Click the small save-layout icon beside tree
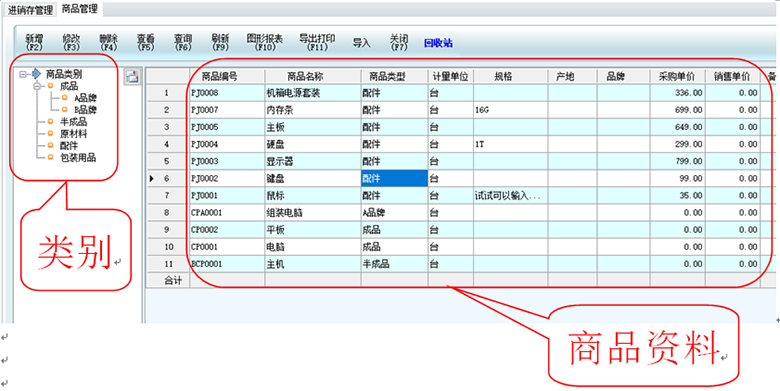This screenshot has height=391, width=780. [x=133, y=77]
